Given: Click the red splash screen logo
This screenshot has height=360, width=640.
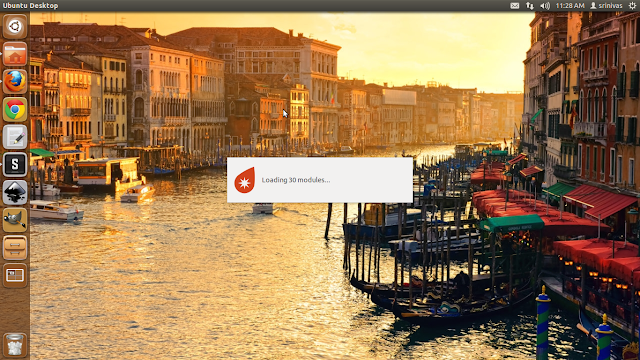Looking at the screenshot, I should pyautogui.click(x=245, y=180).
